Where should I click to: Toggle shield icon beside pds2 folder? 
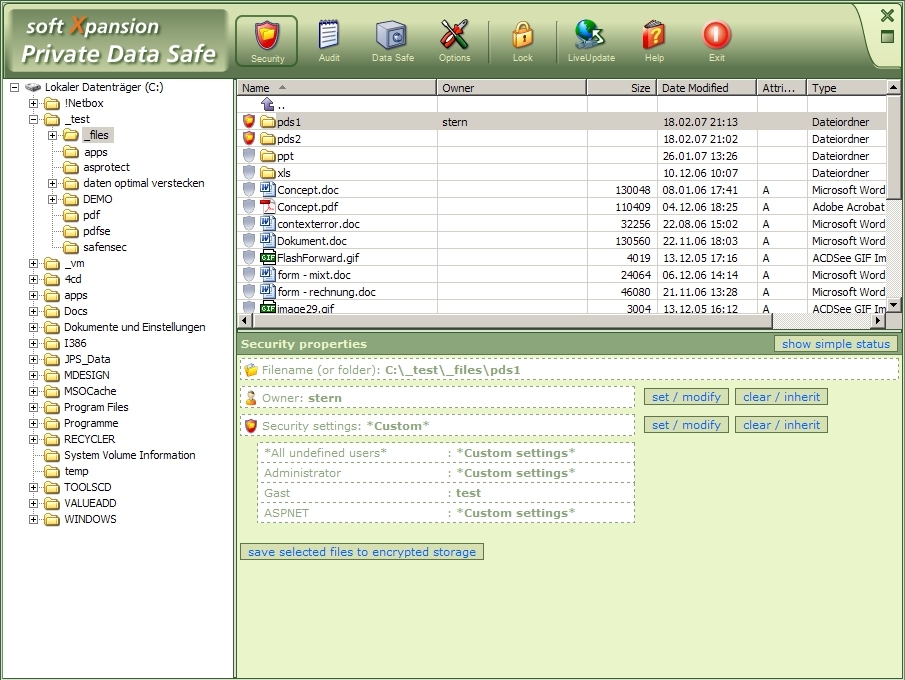(x=249, y=139)
